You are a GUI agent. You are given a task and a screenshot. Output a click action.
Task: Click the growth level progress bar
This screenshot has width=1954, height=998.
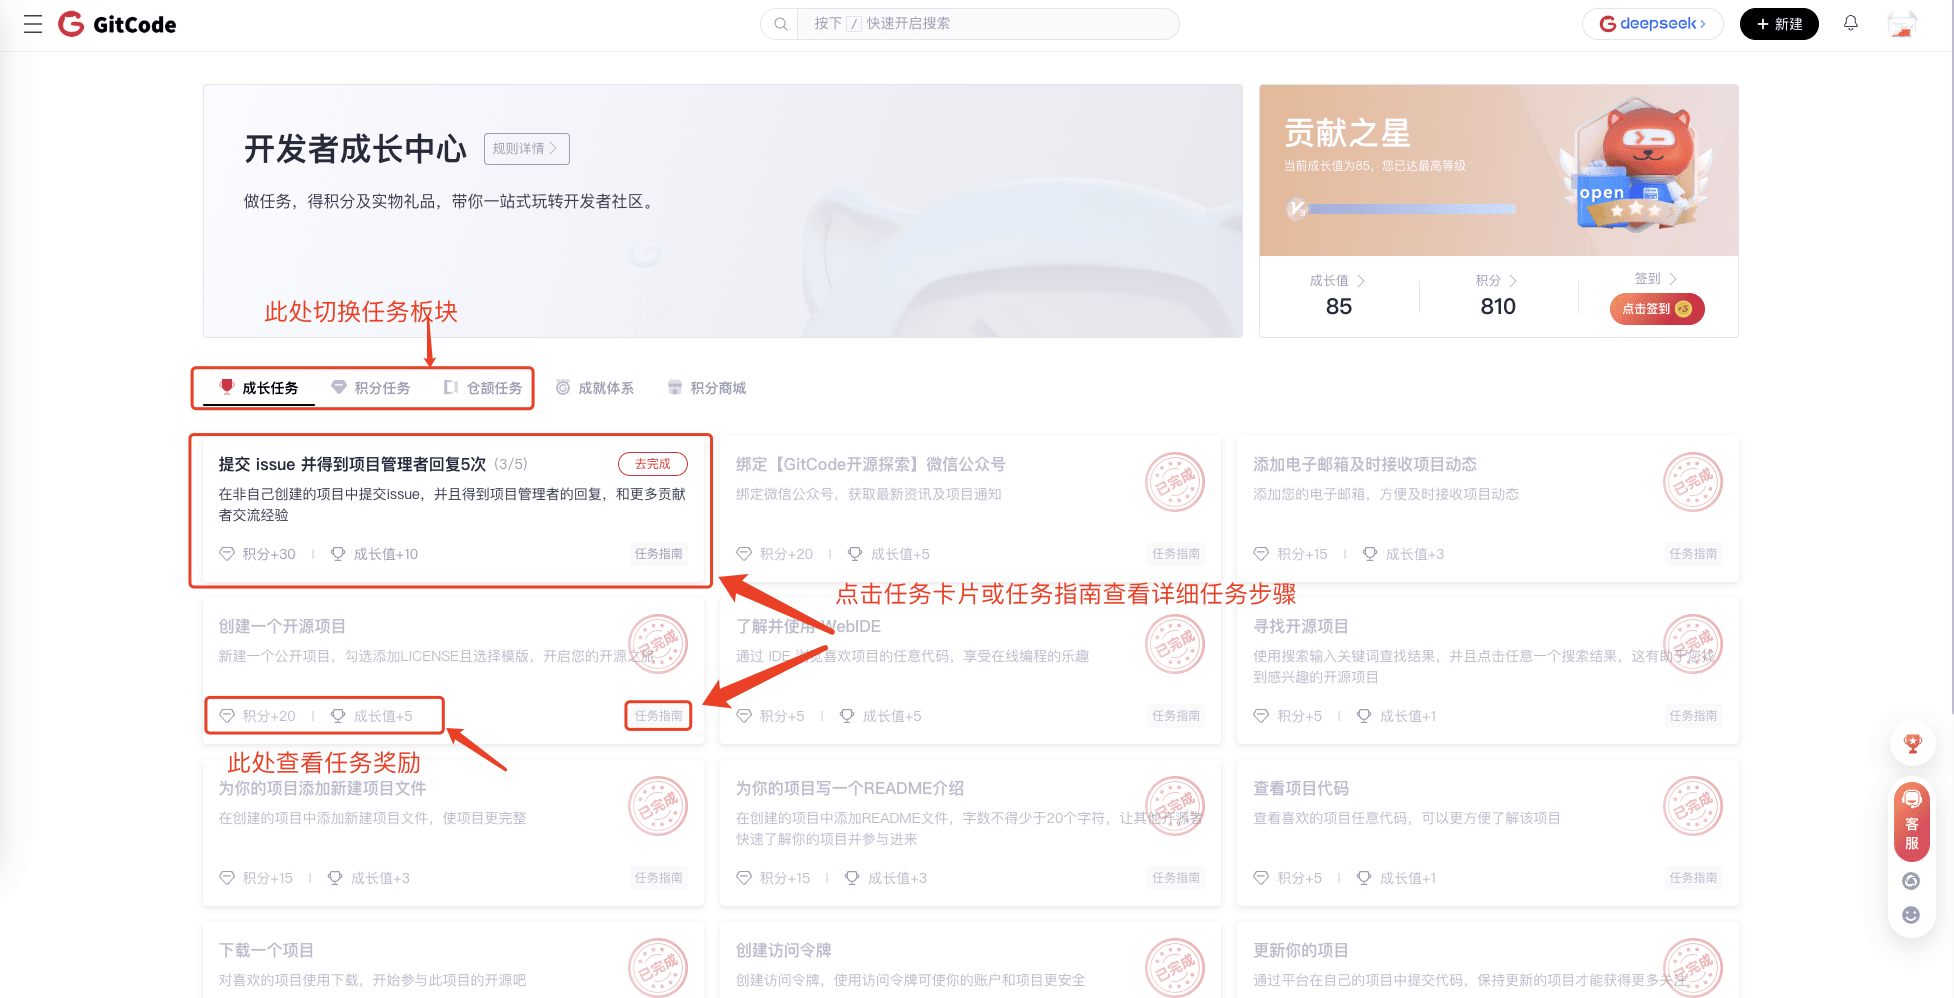pos(1411,209)
